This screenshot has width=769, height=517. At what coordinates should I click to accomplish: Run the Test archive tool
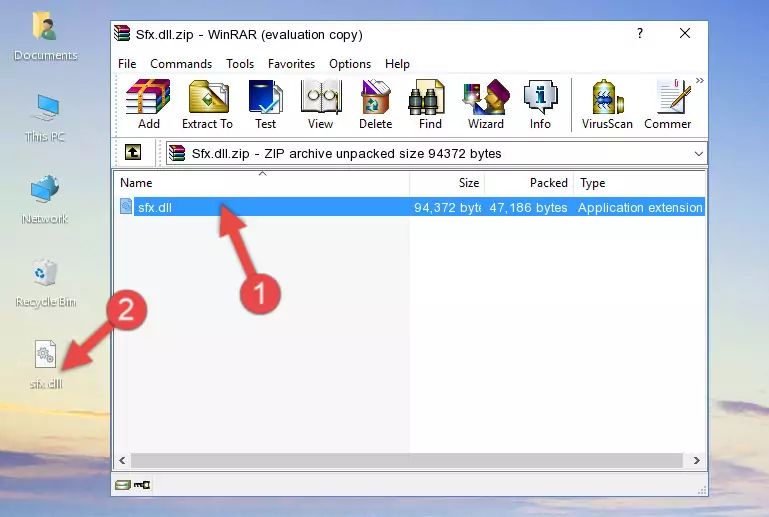click(x=265, y=104)
